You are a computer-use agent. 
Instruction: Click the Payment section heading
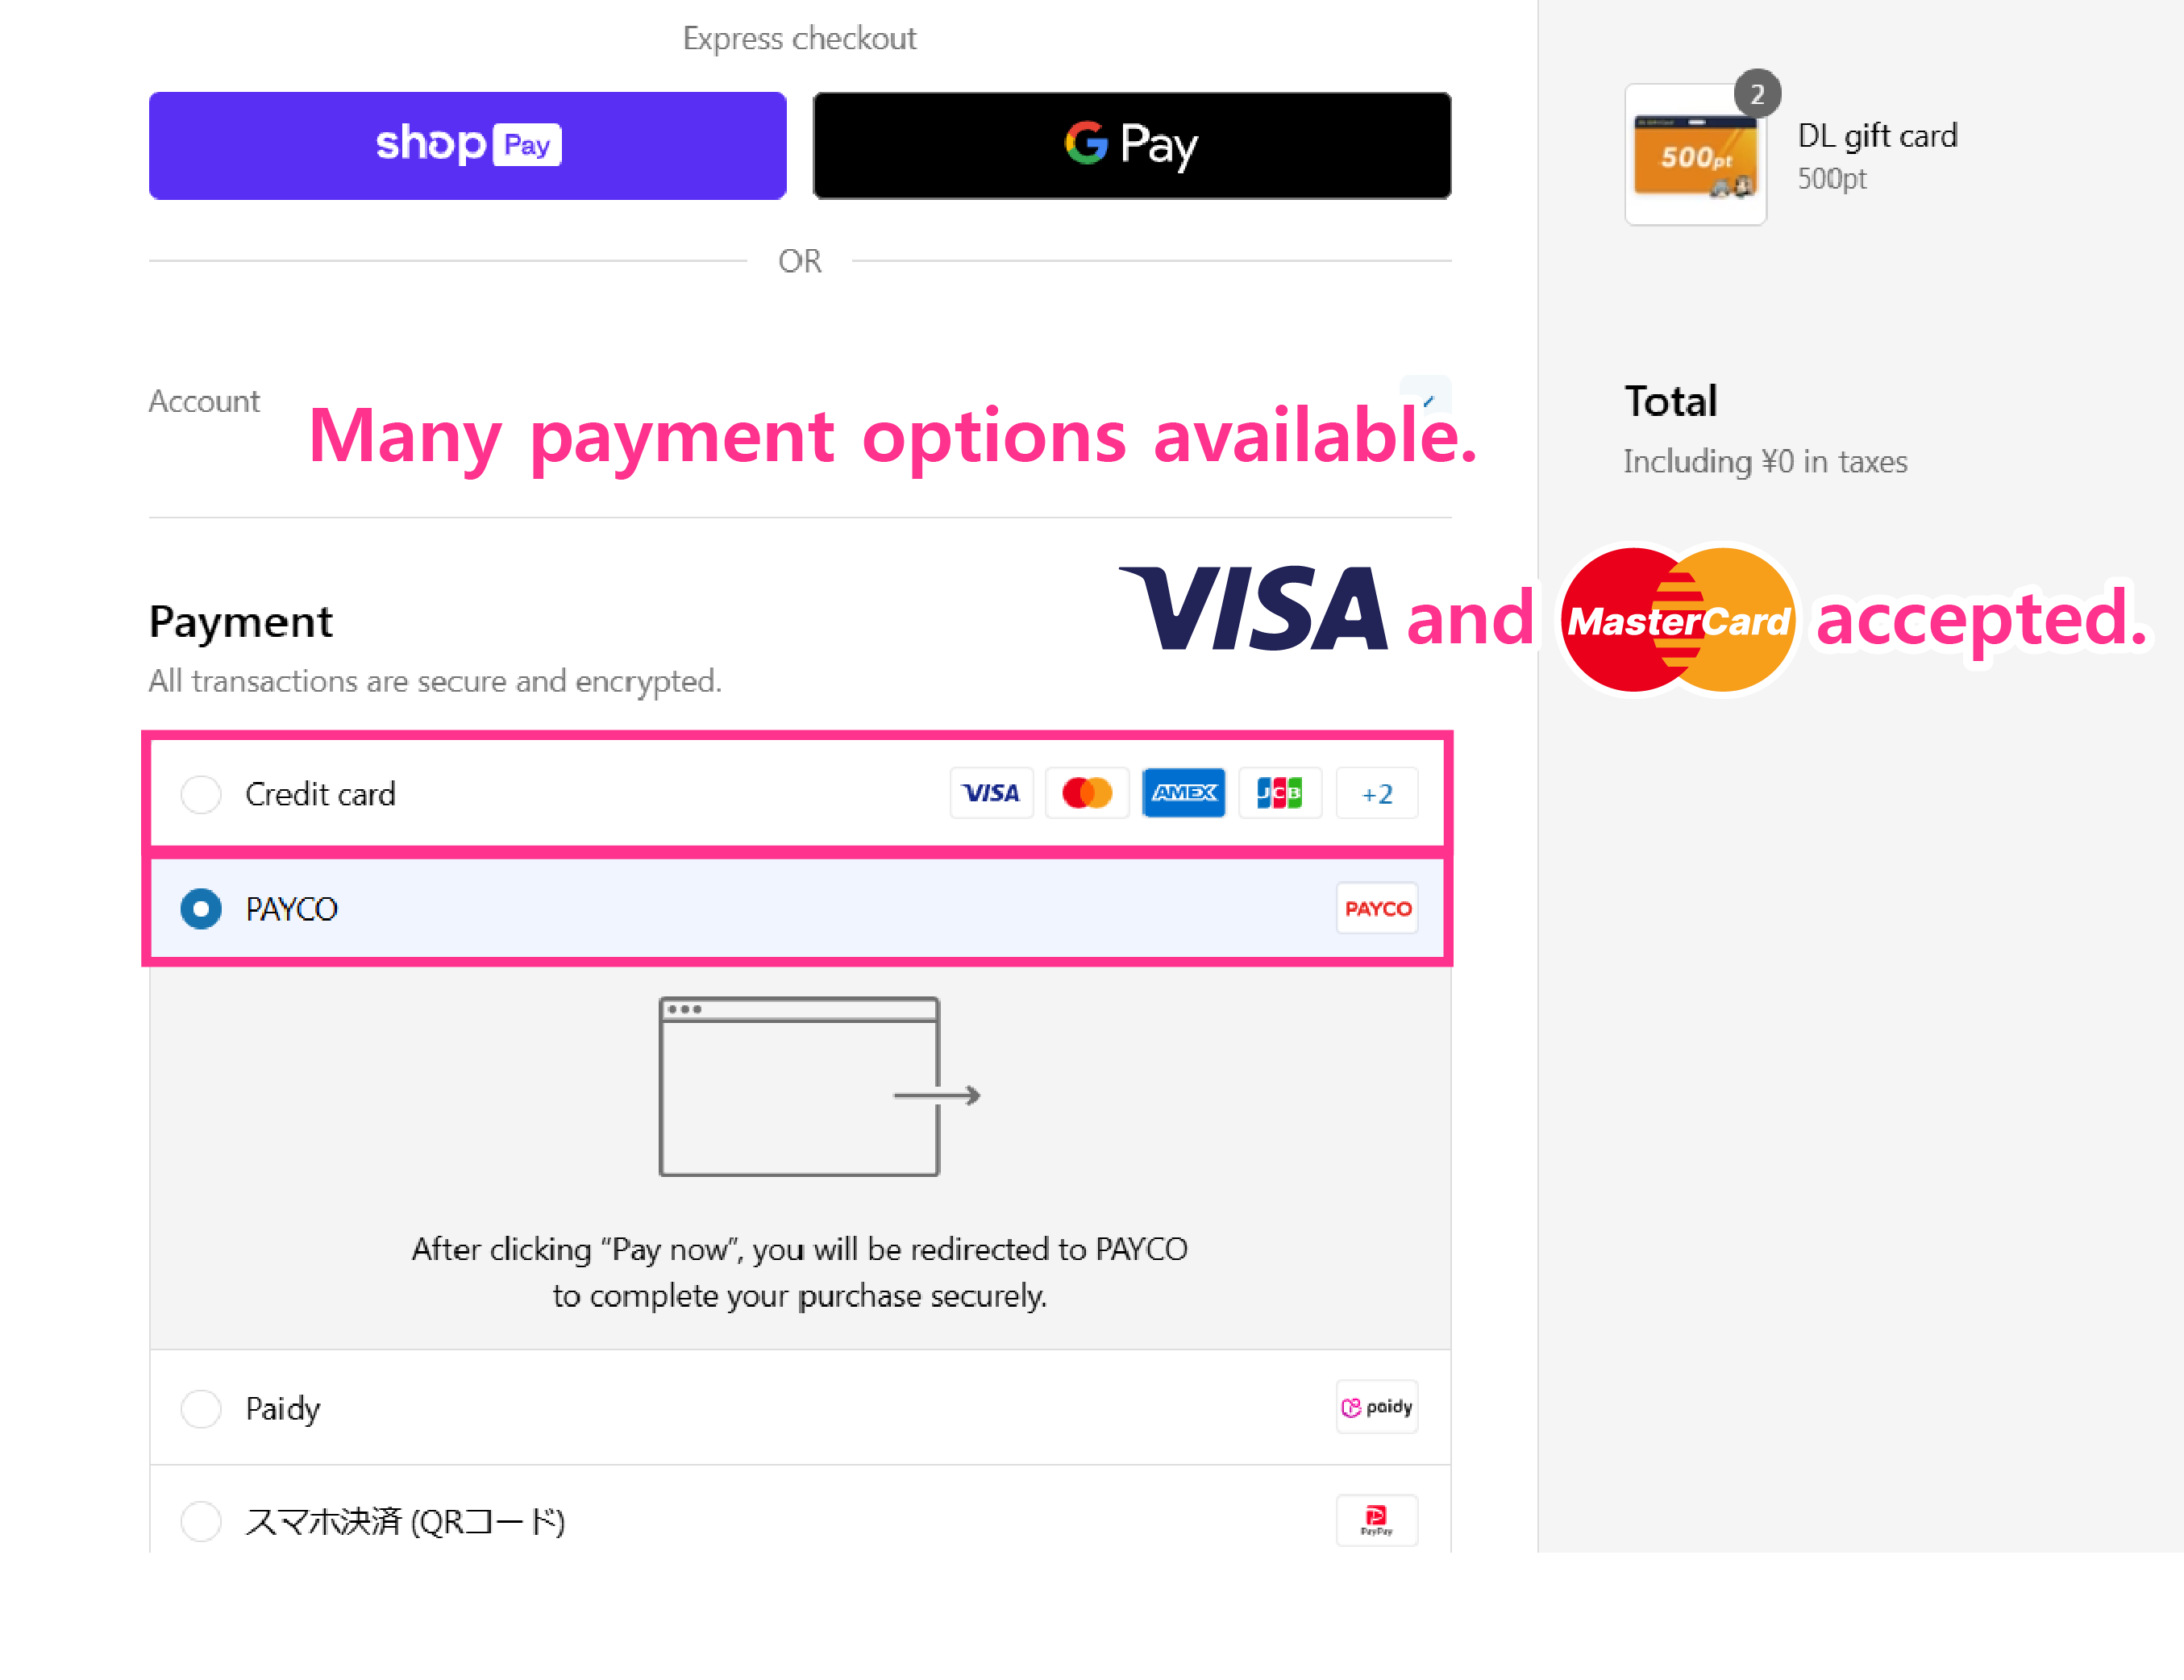pyautogui.click(x=240, y=621)
